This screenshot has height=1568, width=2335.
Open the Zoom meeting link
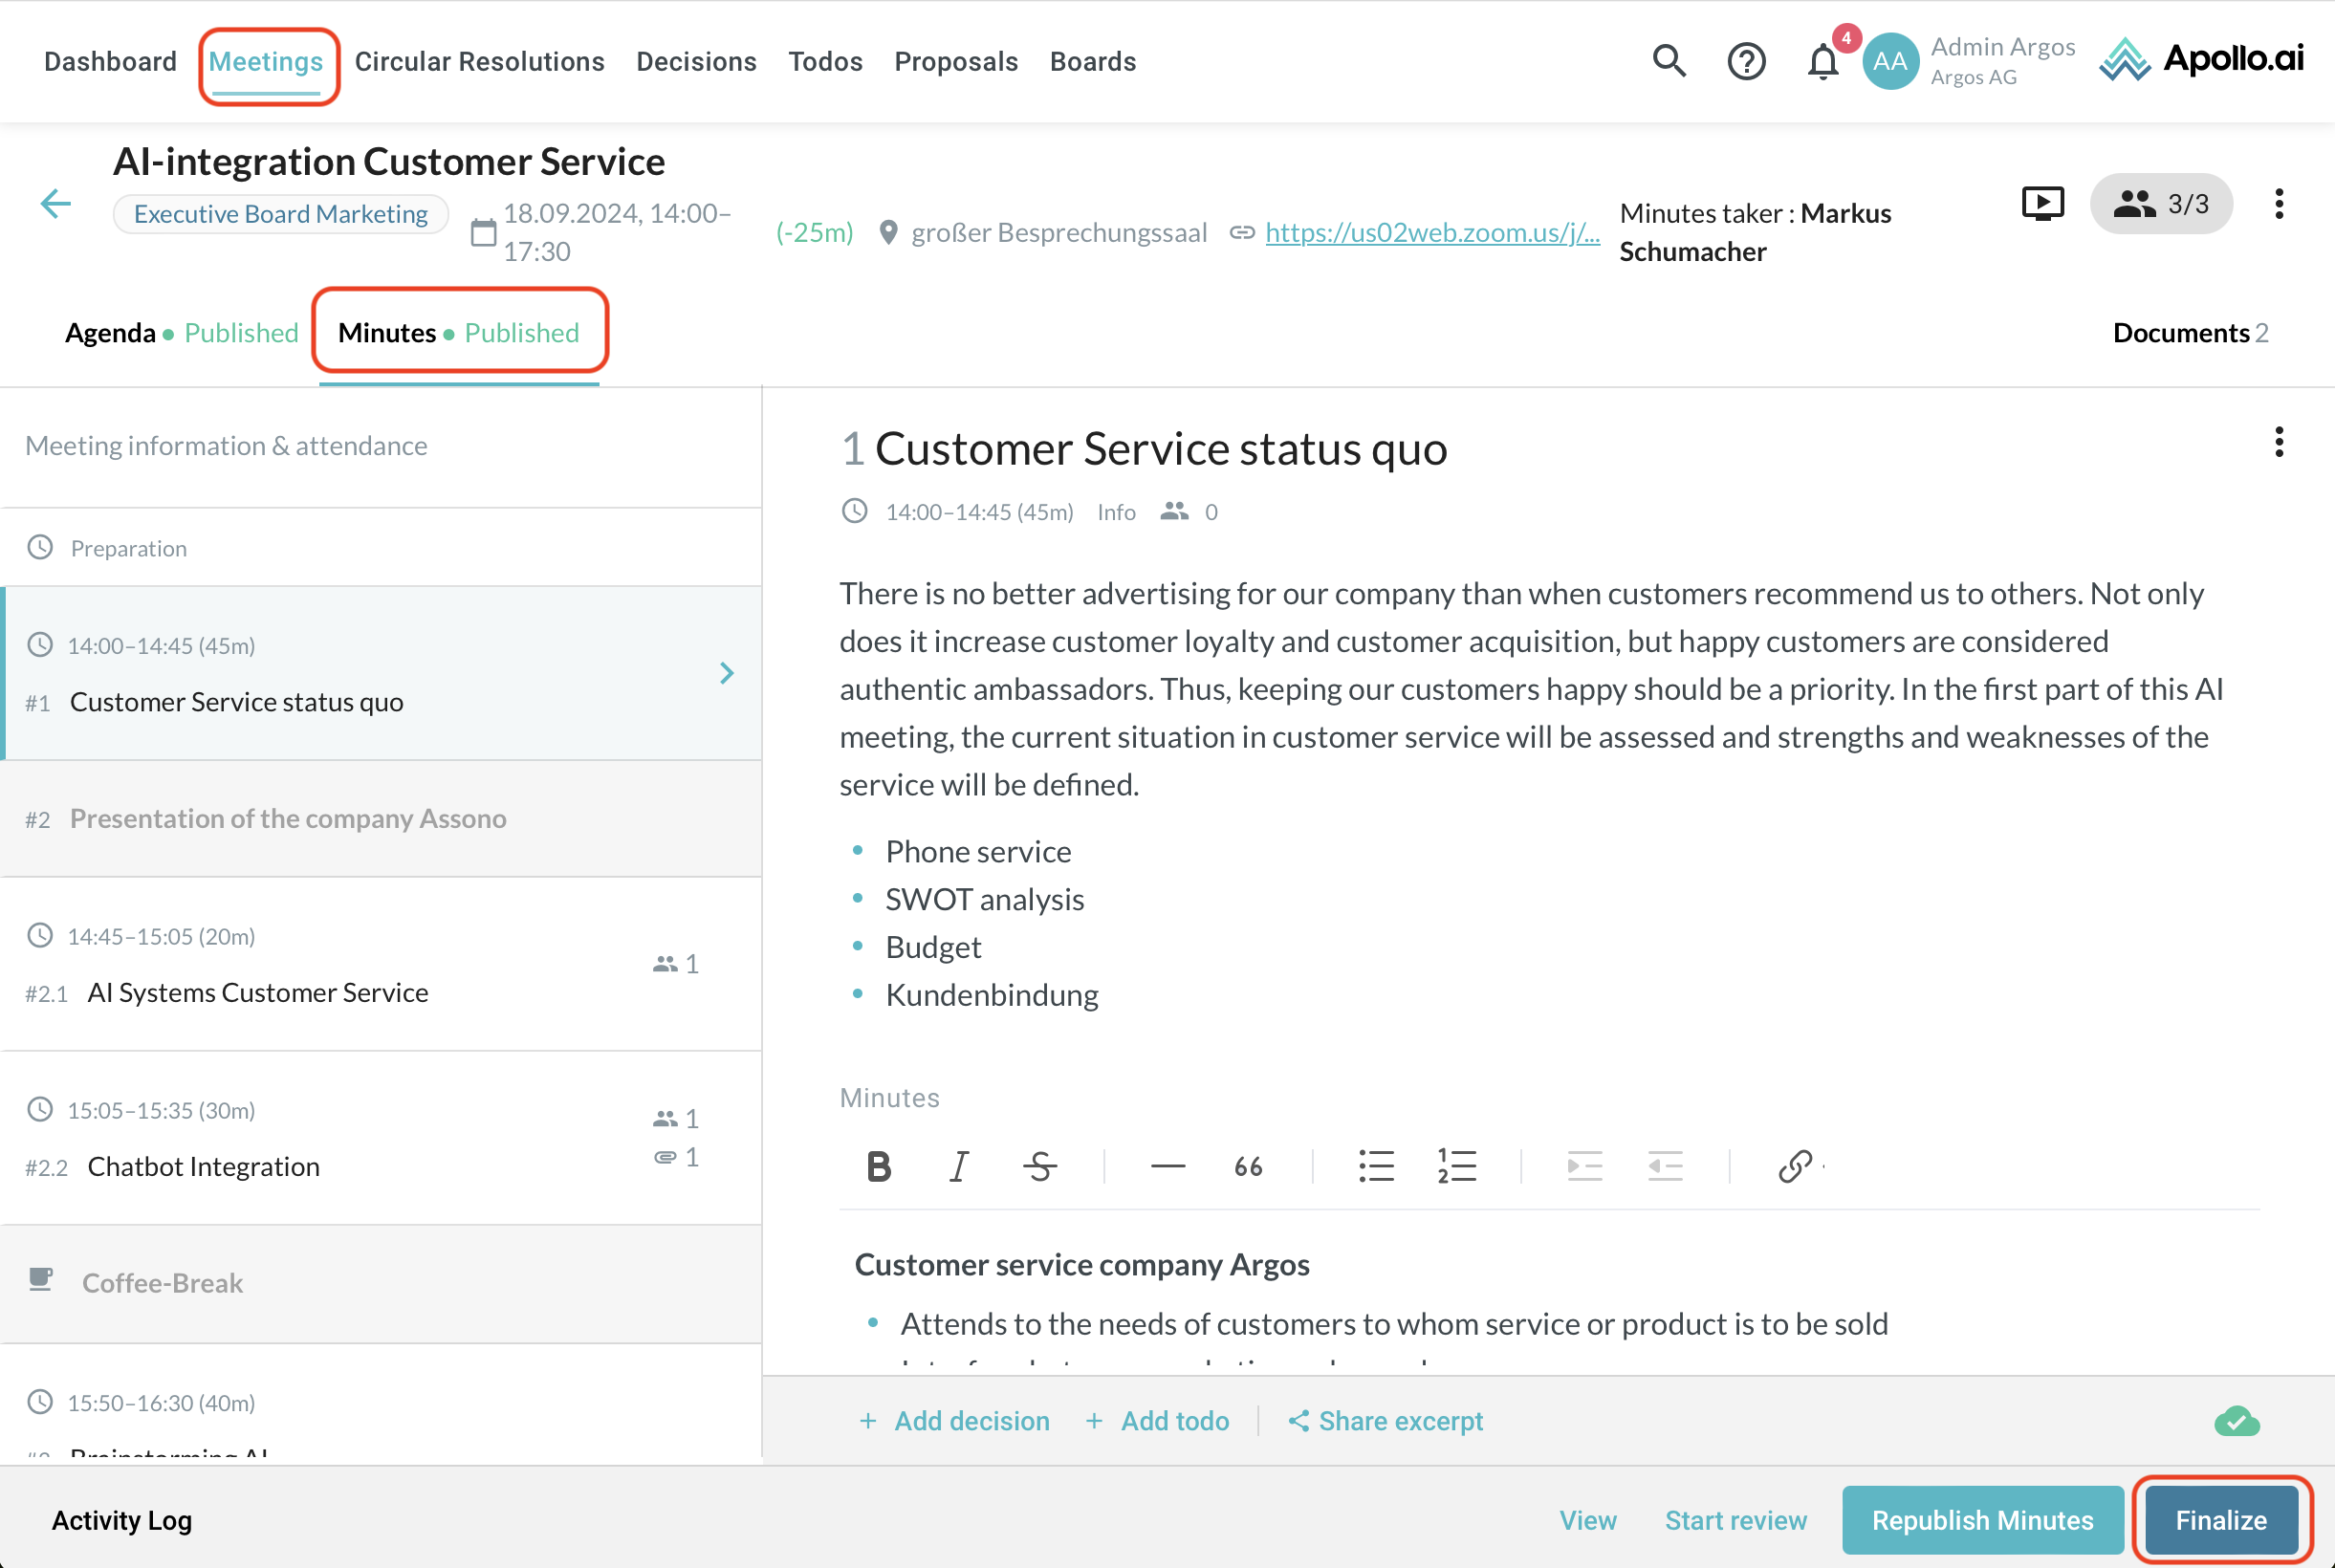pyautogui.click(x=1432, y=232)
